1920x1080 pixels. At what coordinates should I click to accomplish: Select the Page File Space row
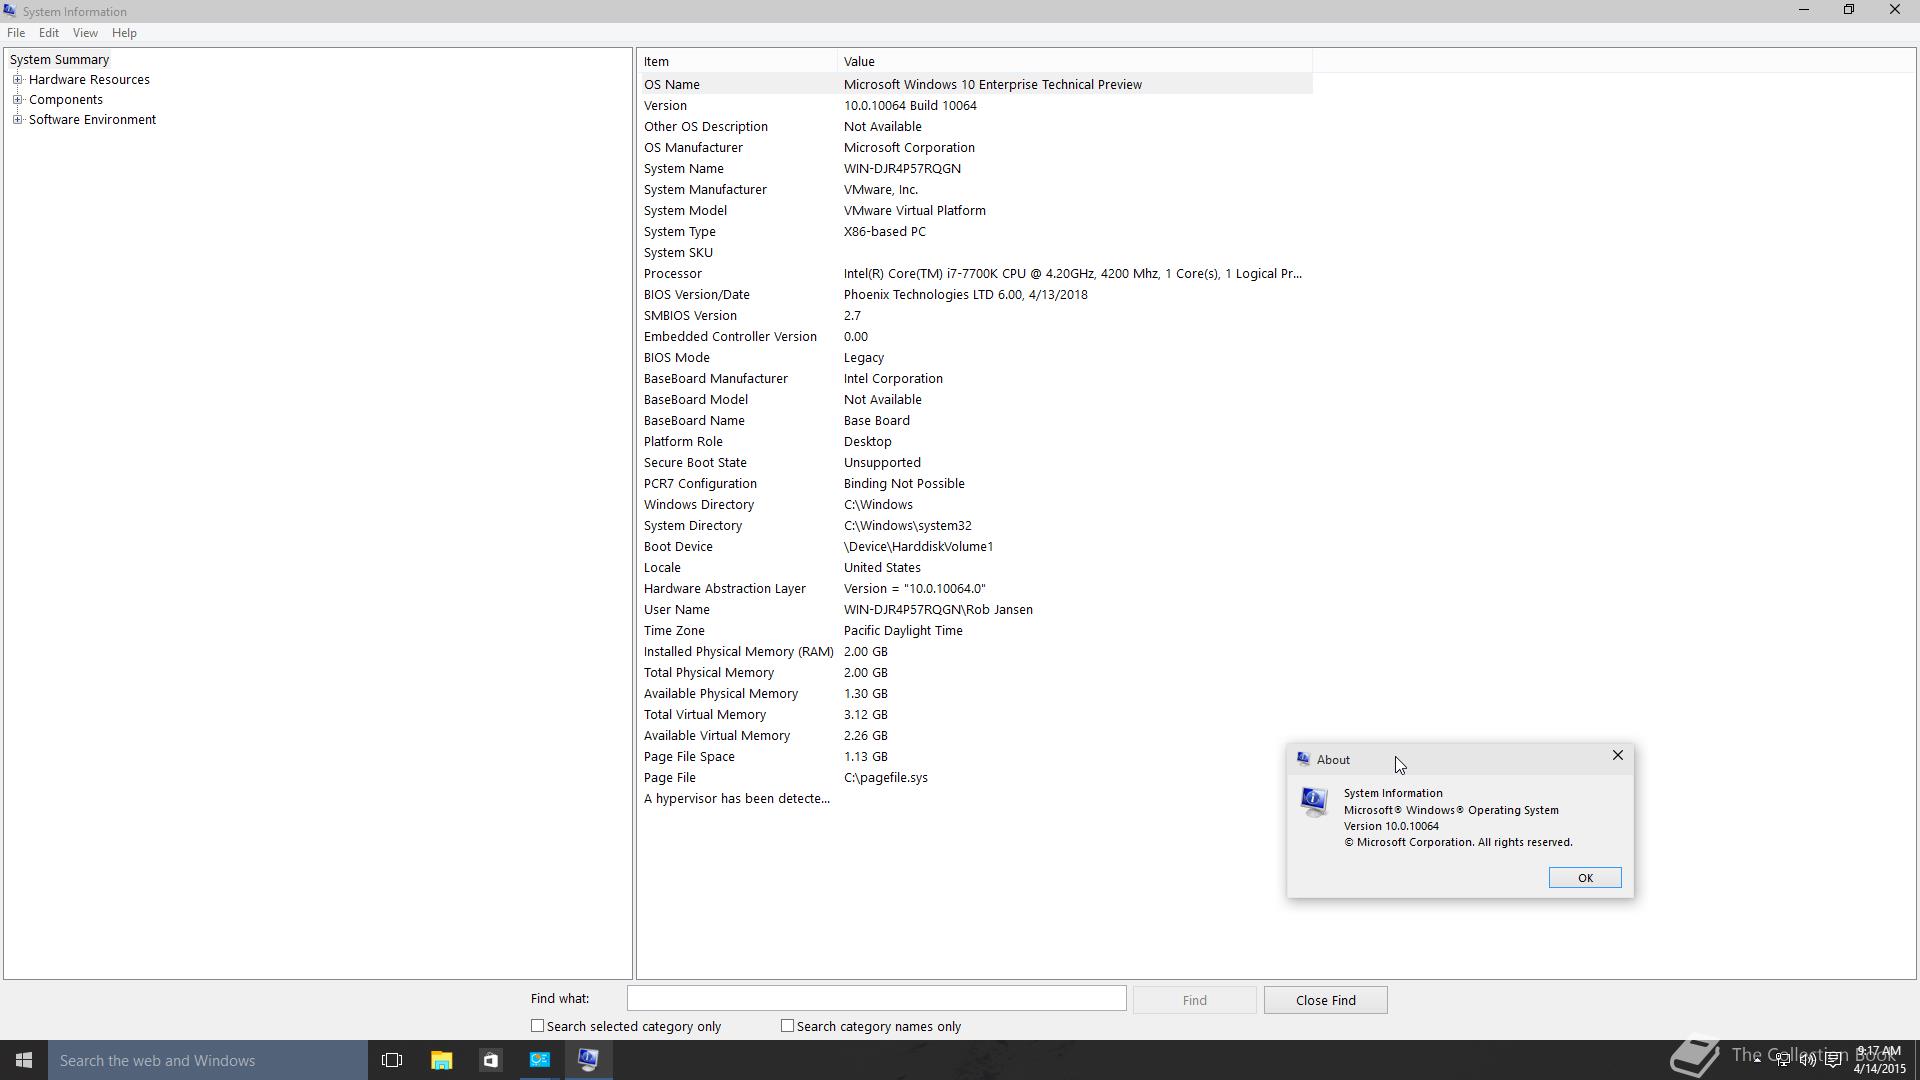coord(975,757)
